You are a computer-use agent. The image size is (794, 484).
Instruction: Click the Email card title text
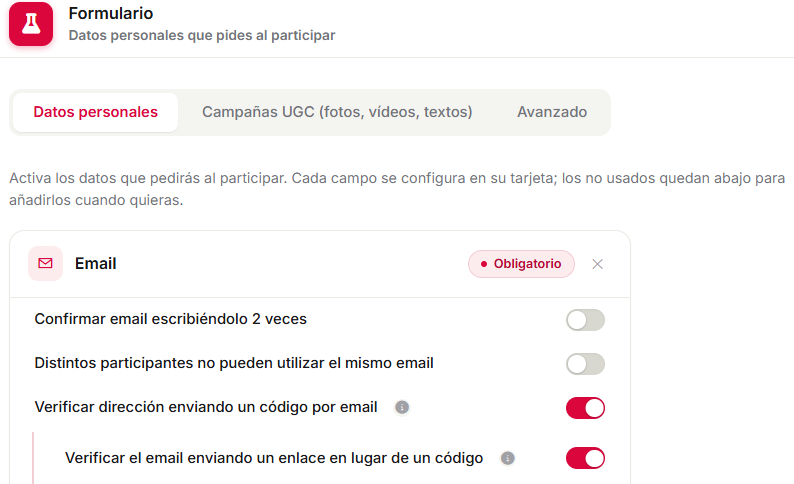[96, 263]
